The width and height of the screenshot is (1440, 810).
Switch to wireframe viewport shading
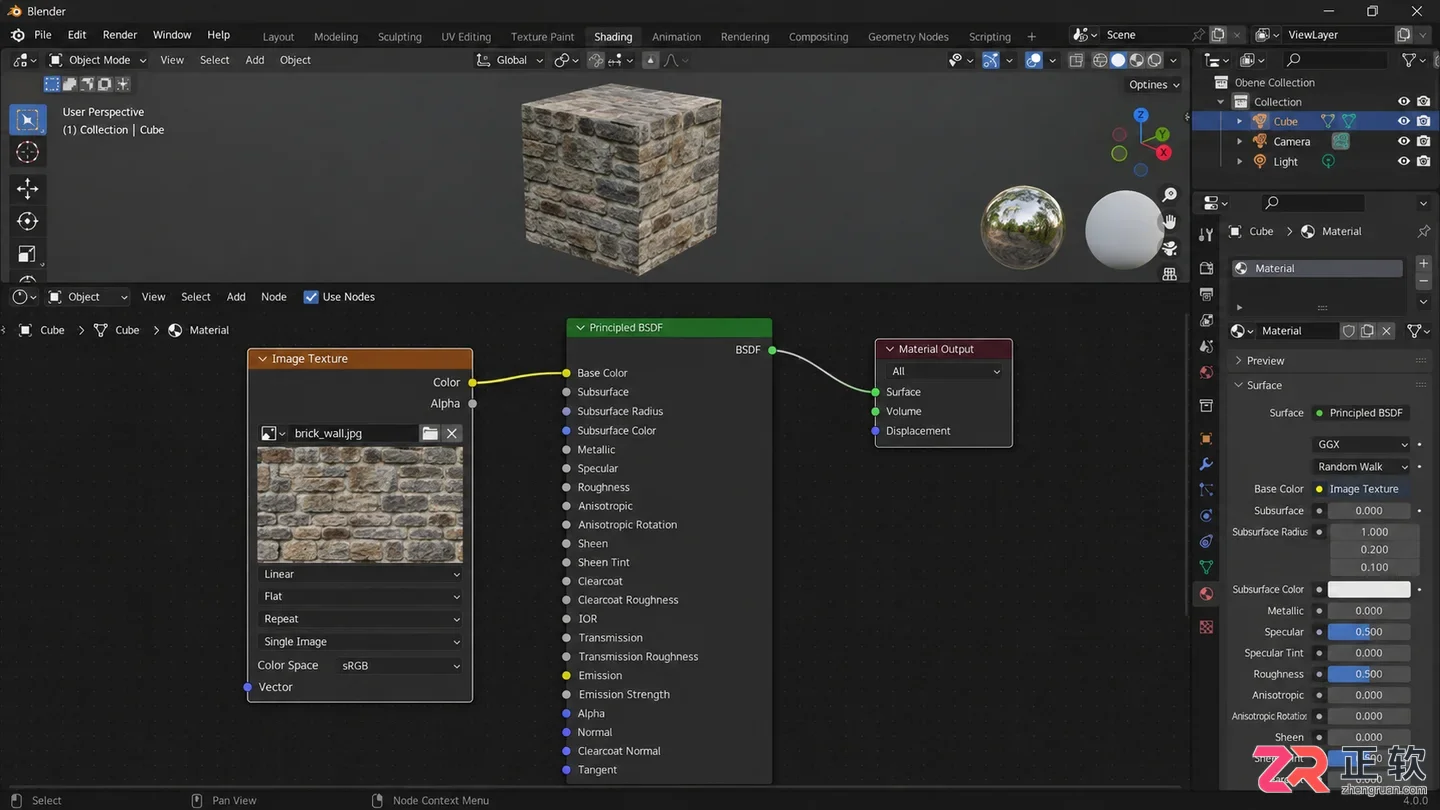tap(1100, 60)
